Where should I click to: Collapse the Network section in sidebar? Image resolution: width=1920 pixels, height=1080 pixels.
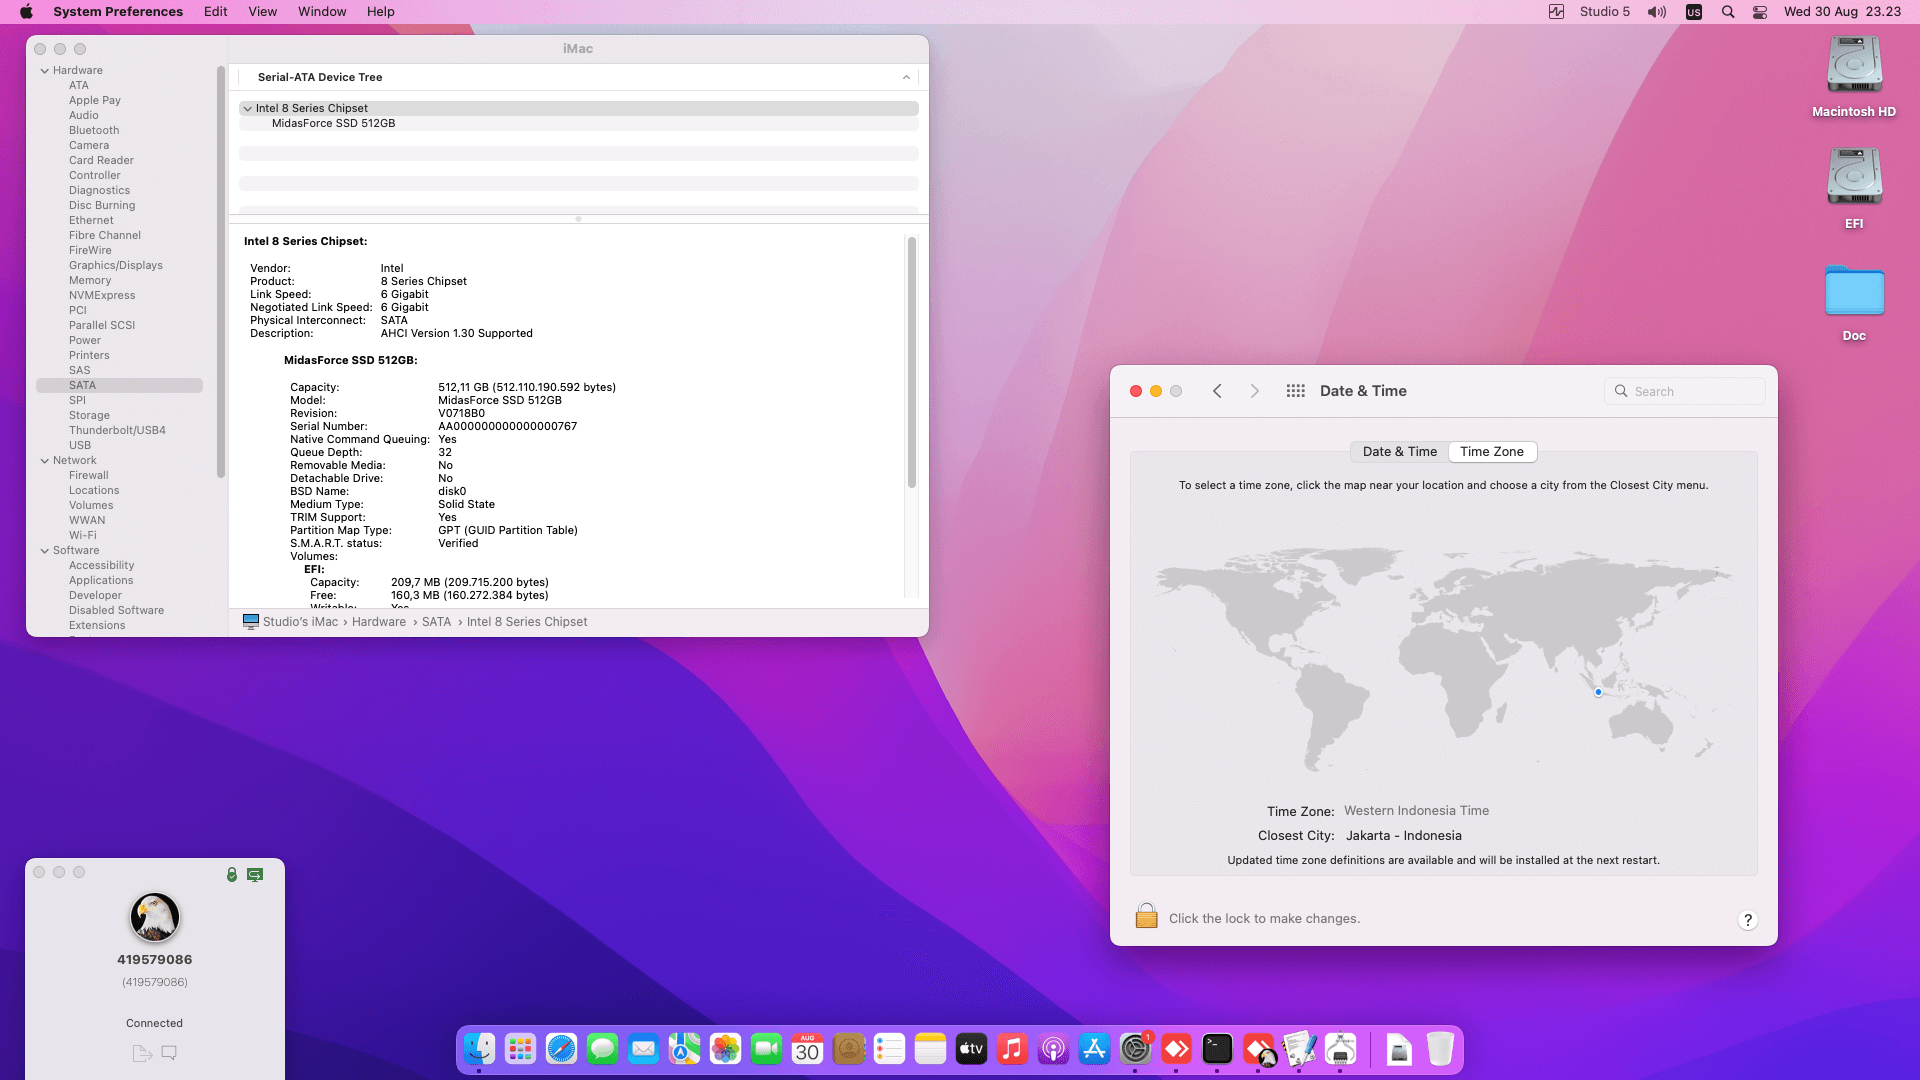[45, 461]
